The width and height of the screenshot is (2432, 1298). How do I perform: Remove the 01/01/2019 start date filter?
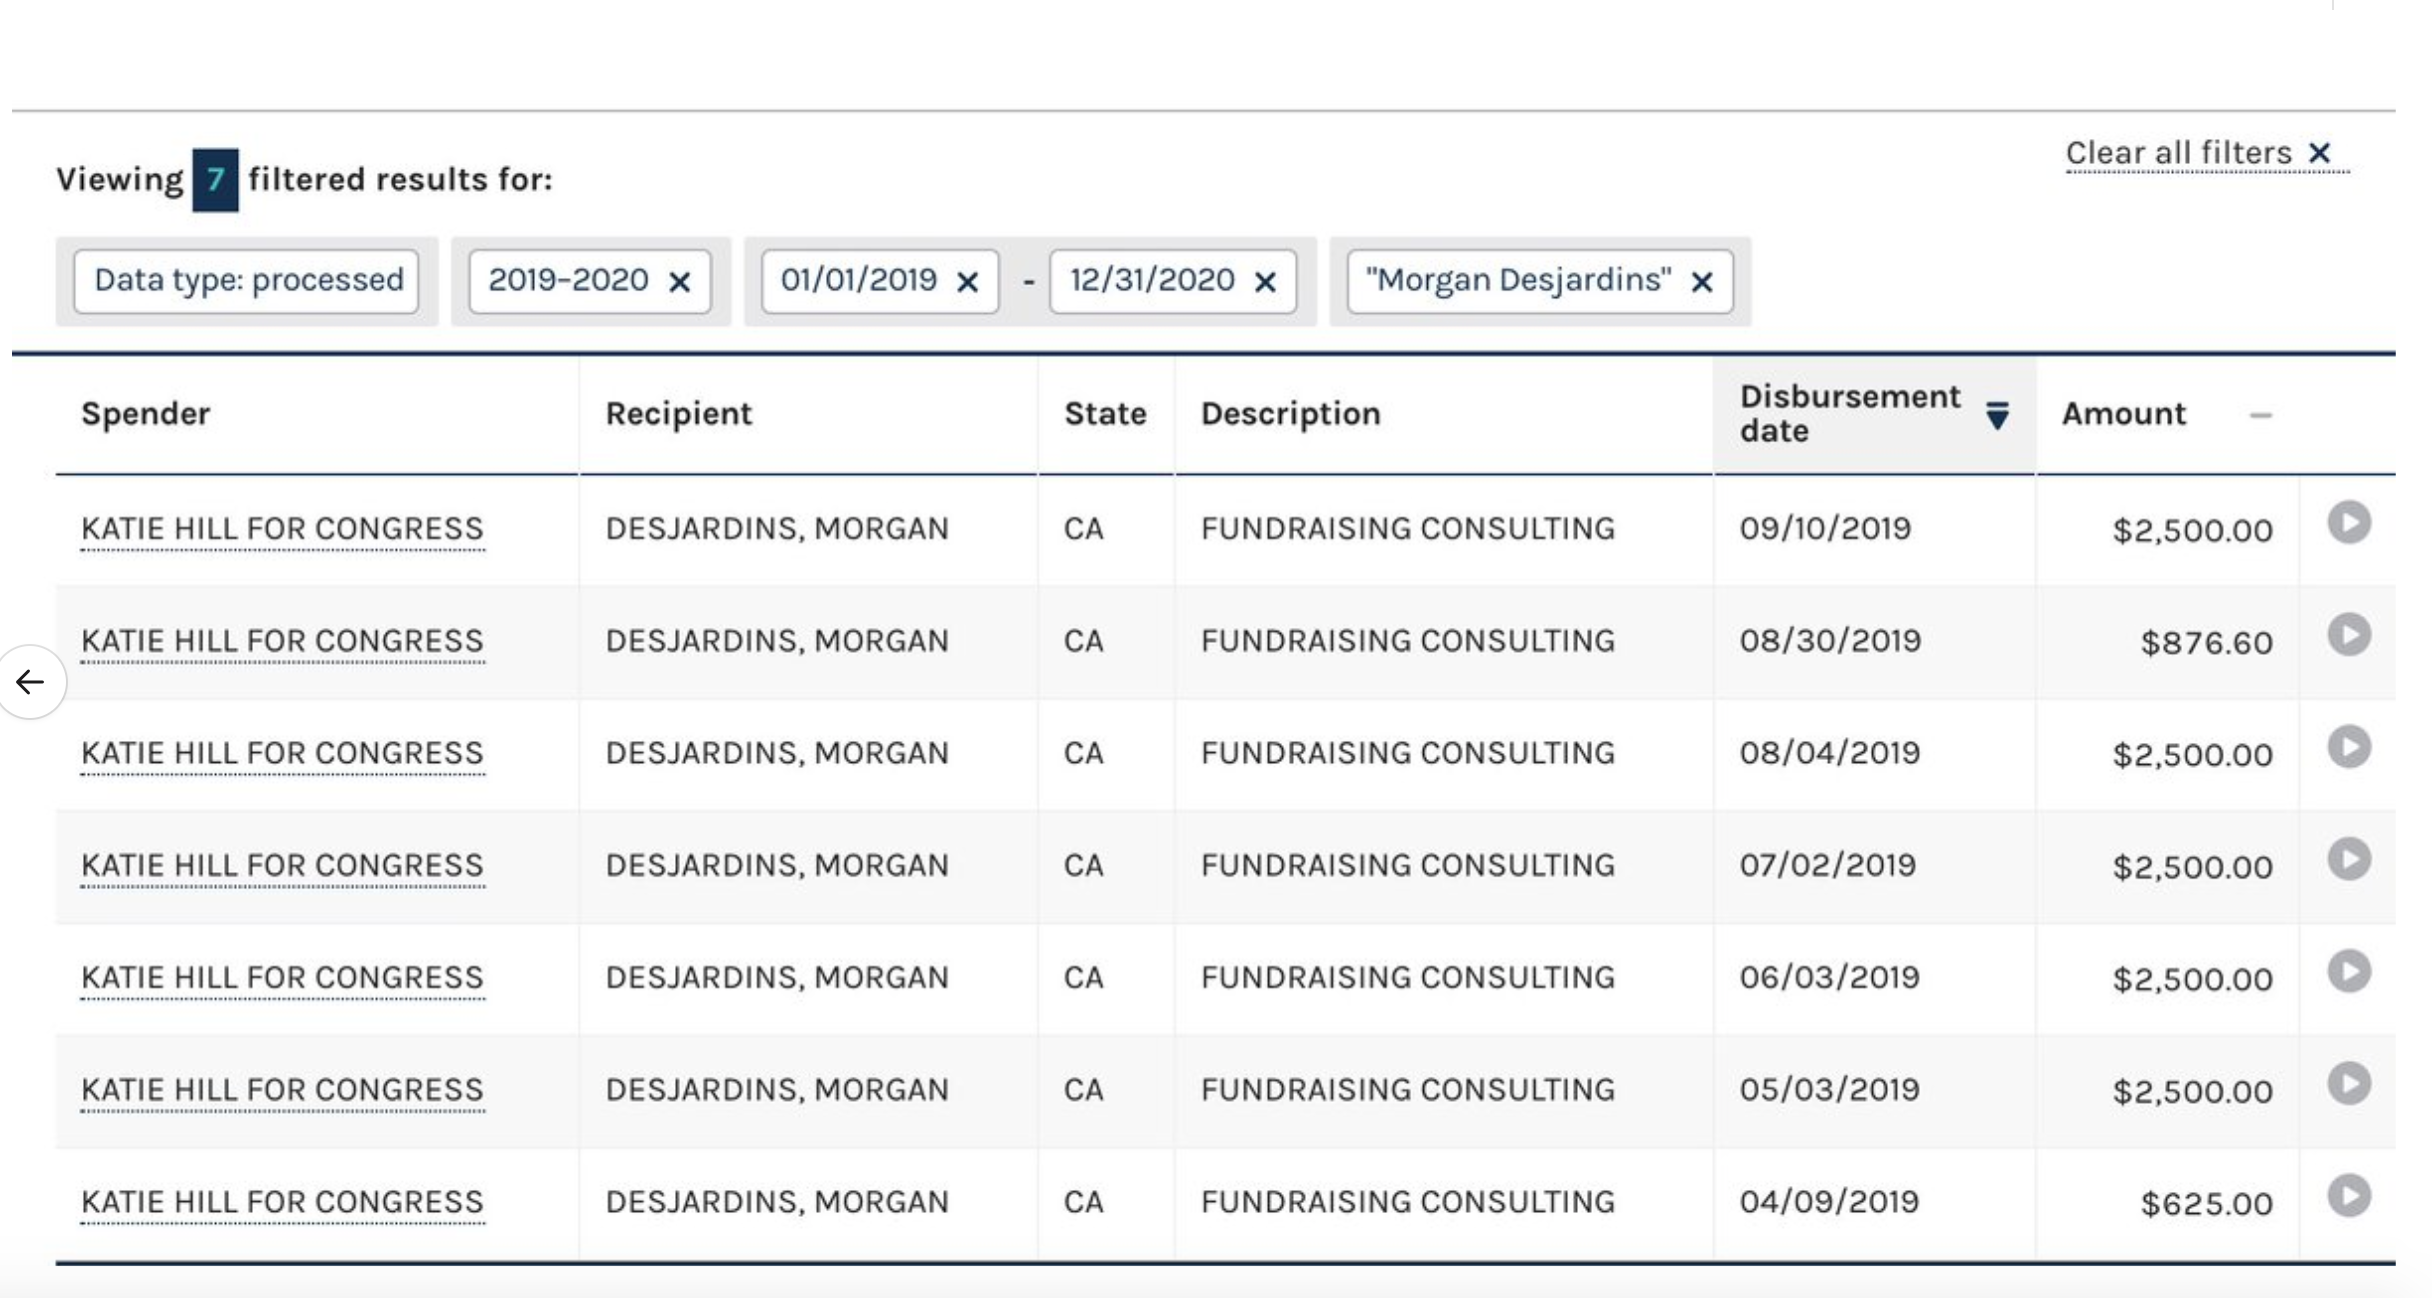tap(967, 282)
